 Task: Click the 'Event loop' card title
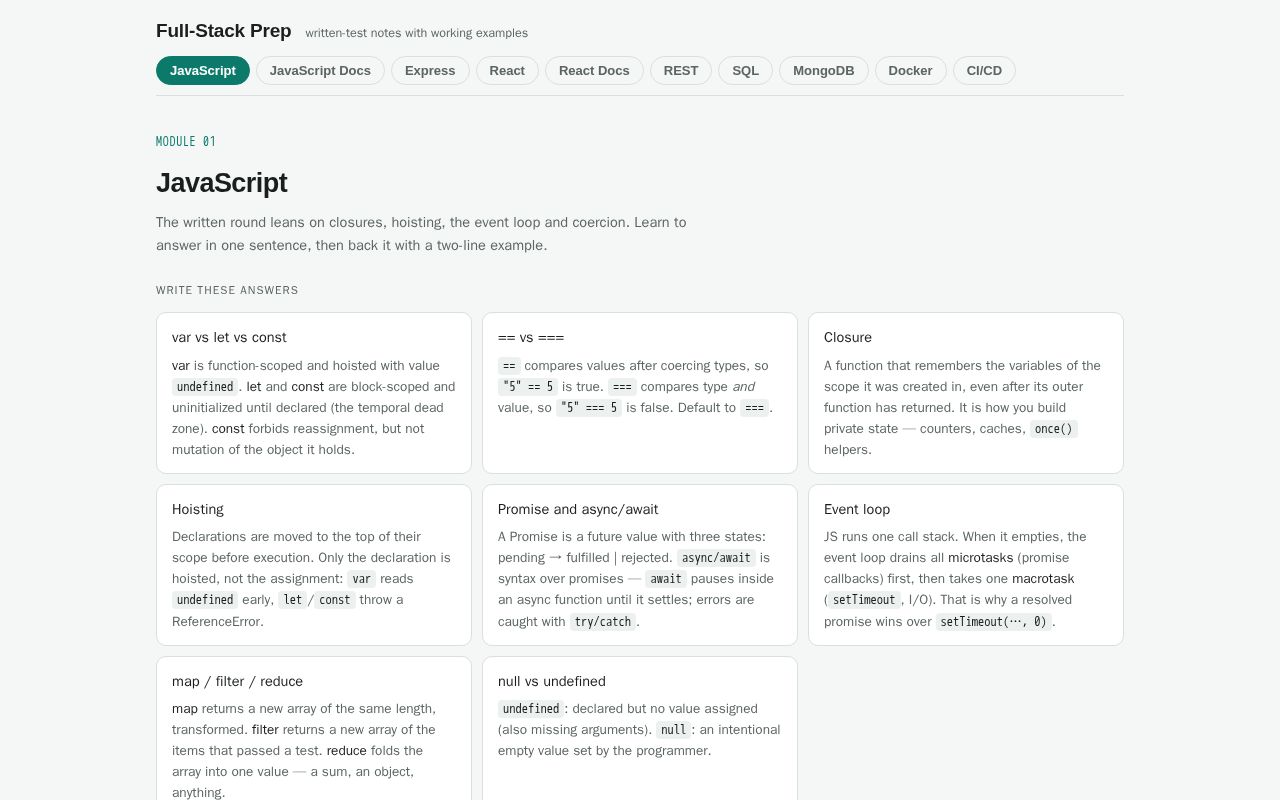click(857, 509)
